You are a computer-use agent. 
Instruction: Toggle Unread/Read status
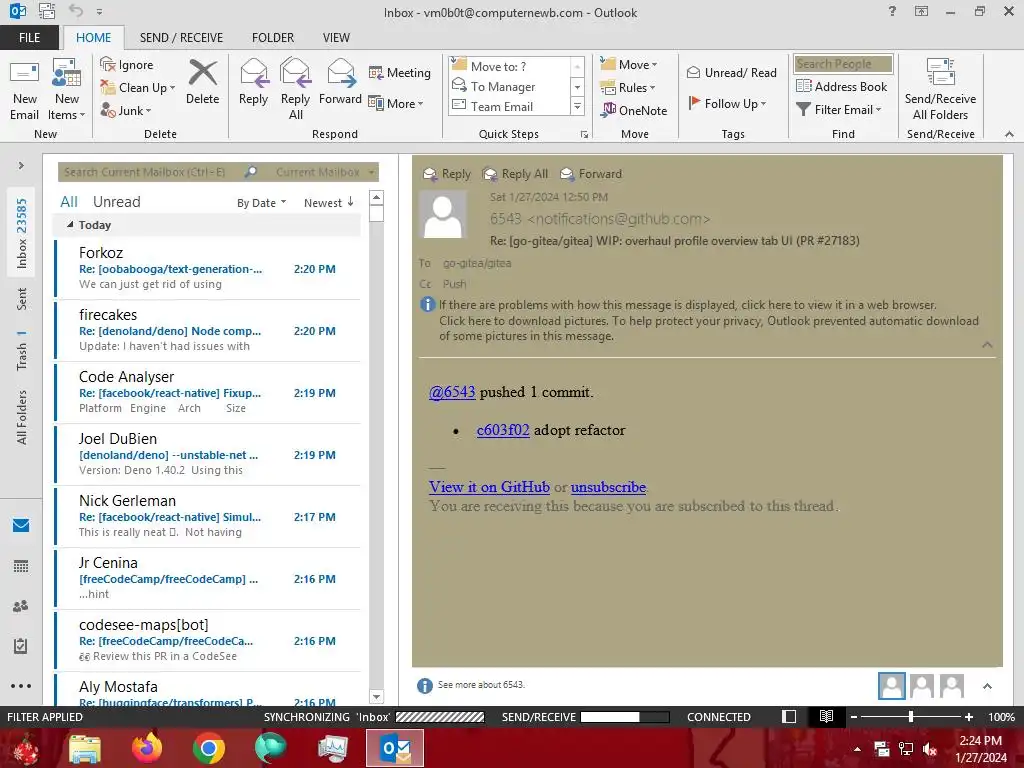[x=731, y=72]
